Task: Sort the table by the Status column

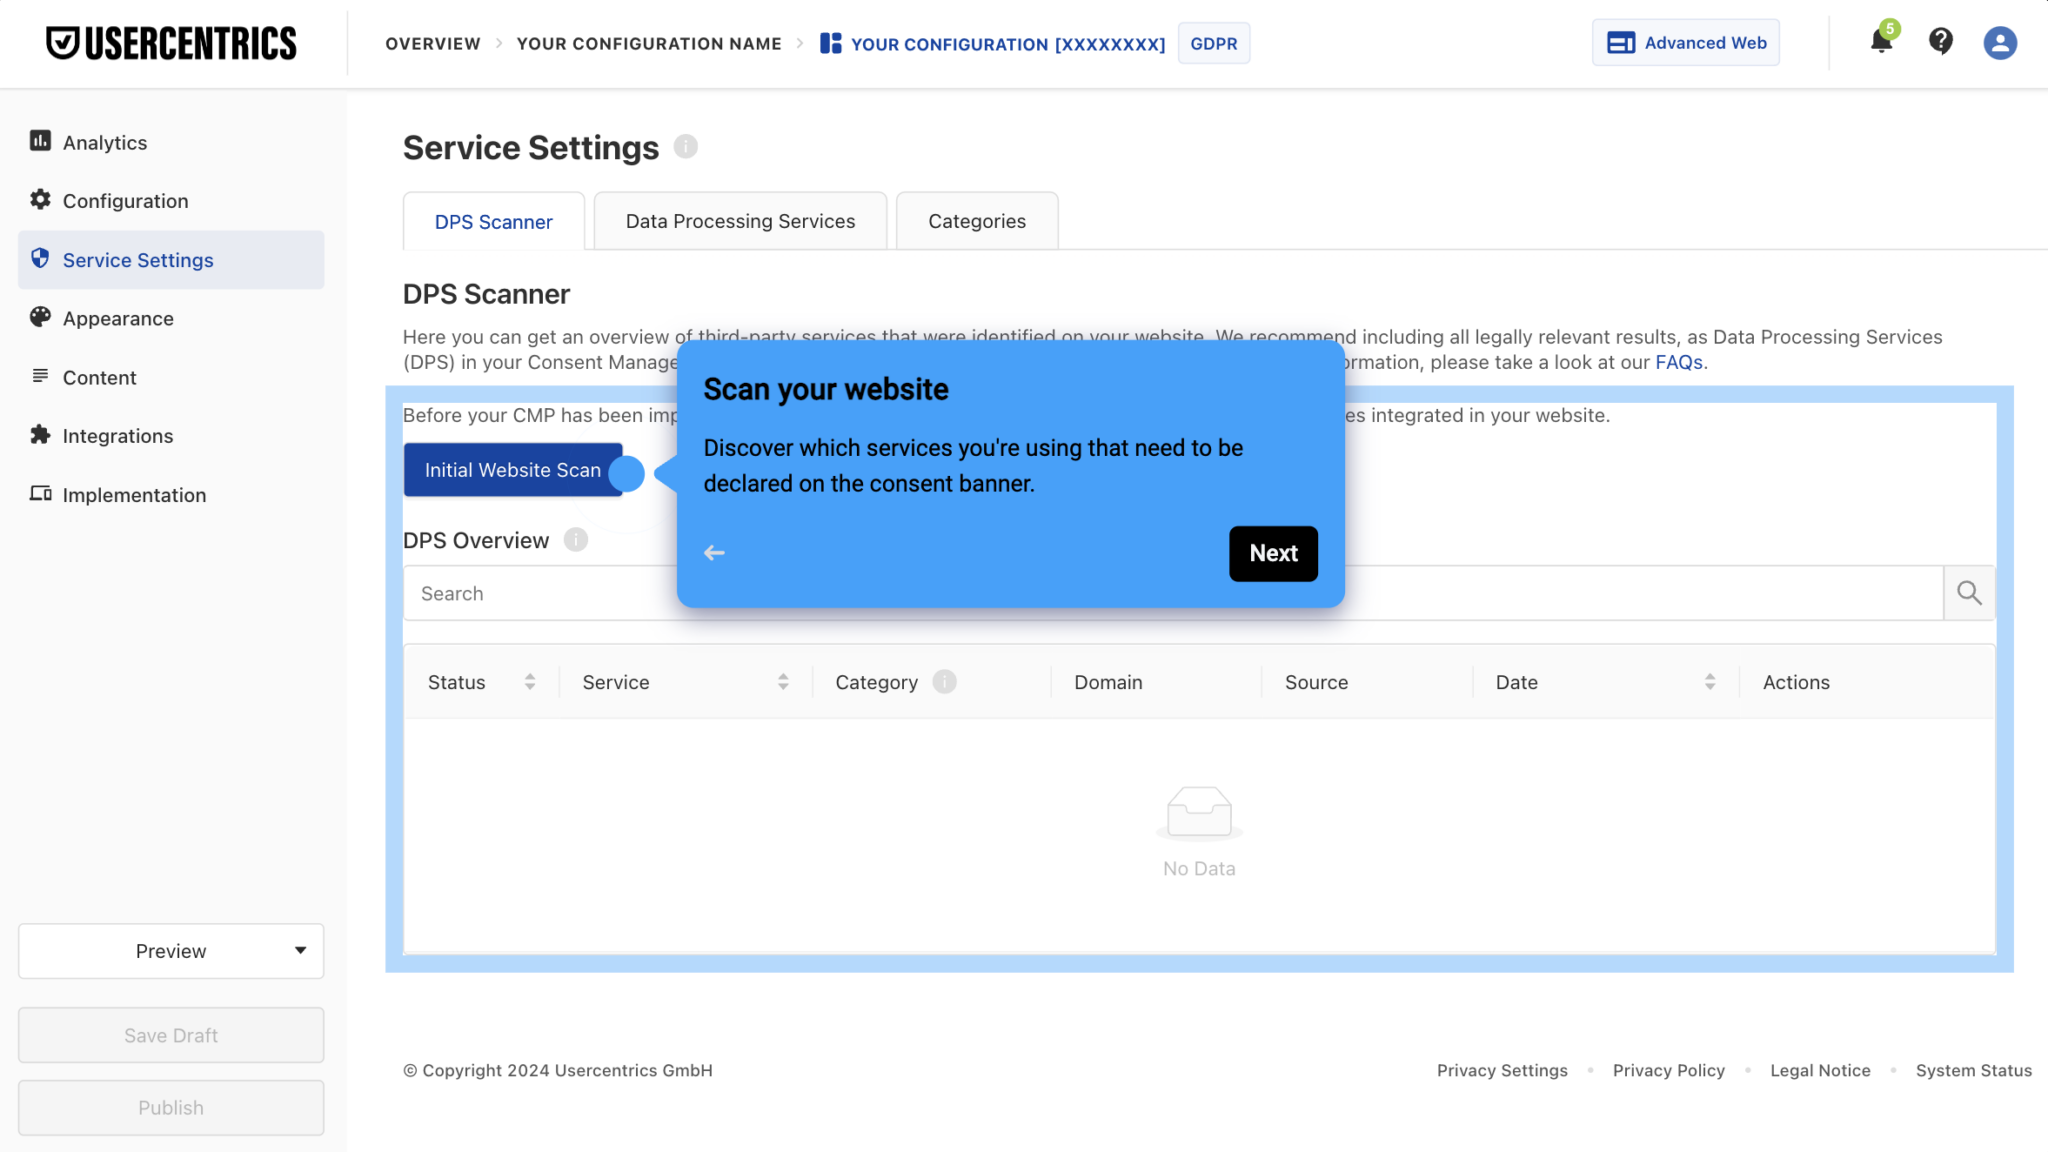Action: click(x=529, y=681)
